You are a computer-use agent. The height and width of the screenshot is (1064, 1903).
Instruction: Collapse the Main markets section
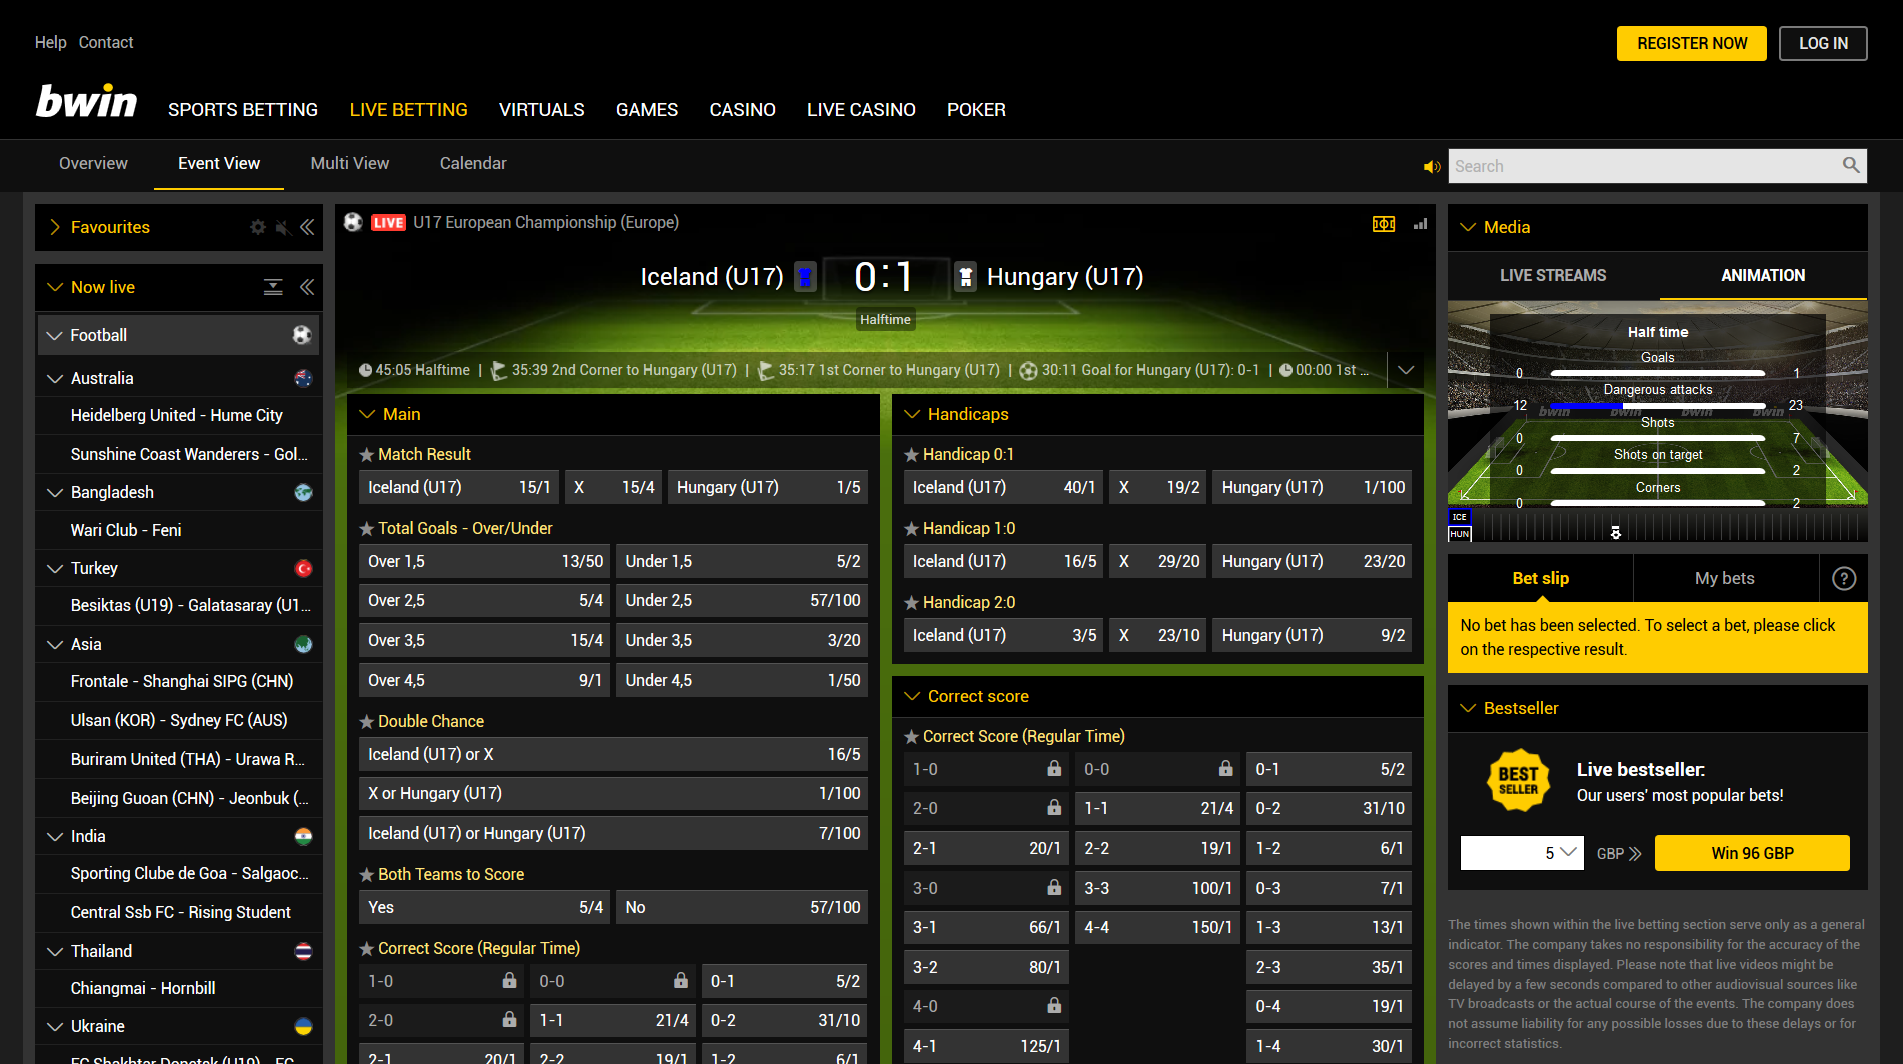[367, 414]
